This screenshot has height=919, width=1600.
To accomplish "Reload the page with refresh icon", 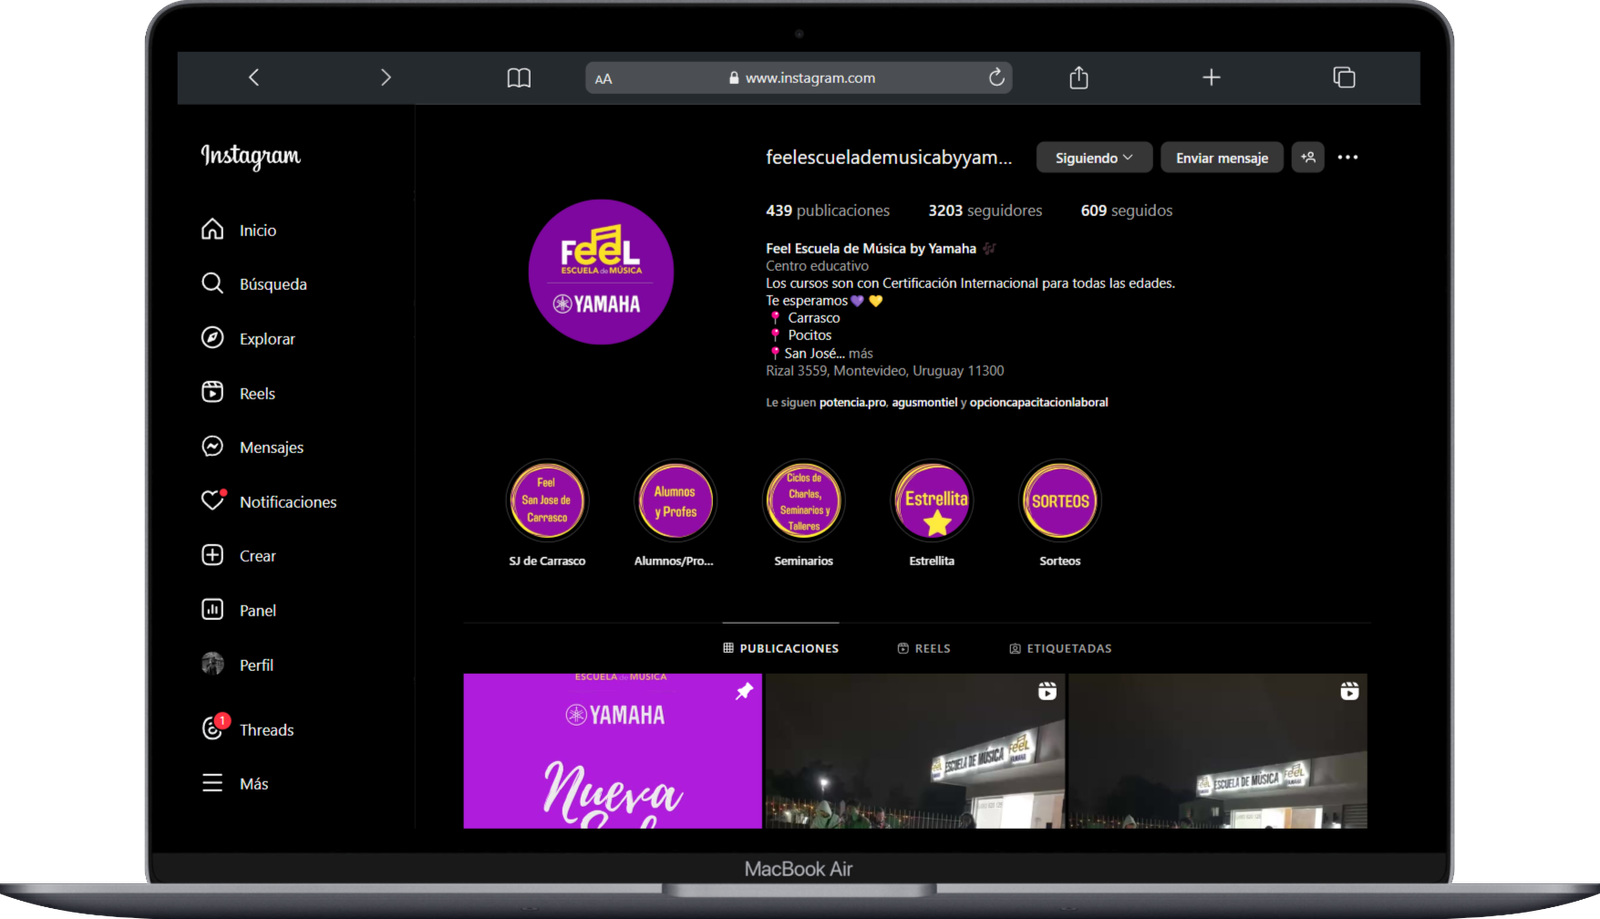I will (x=996, y=77).
